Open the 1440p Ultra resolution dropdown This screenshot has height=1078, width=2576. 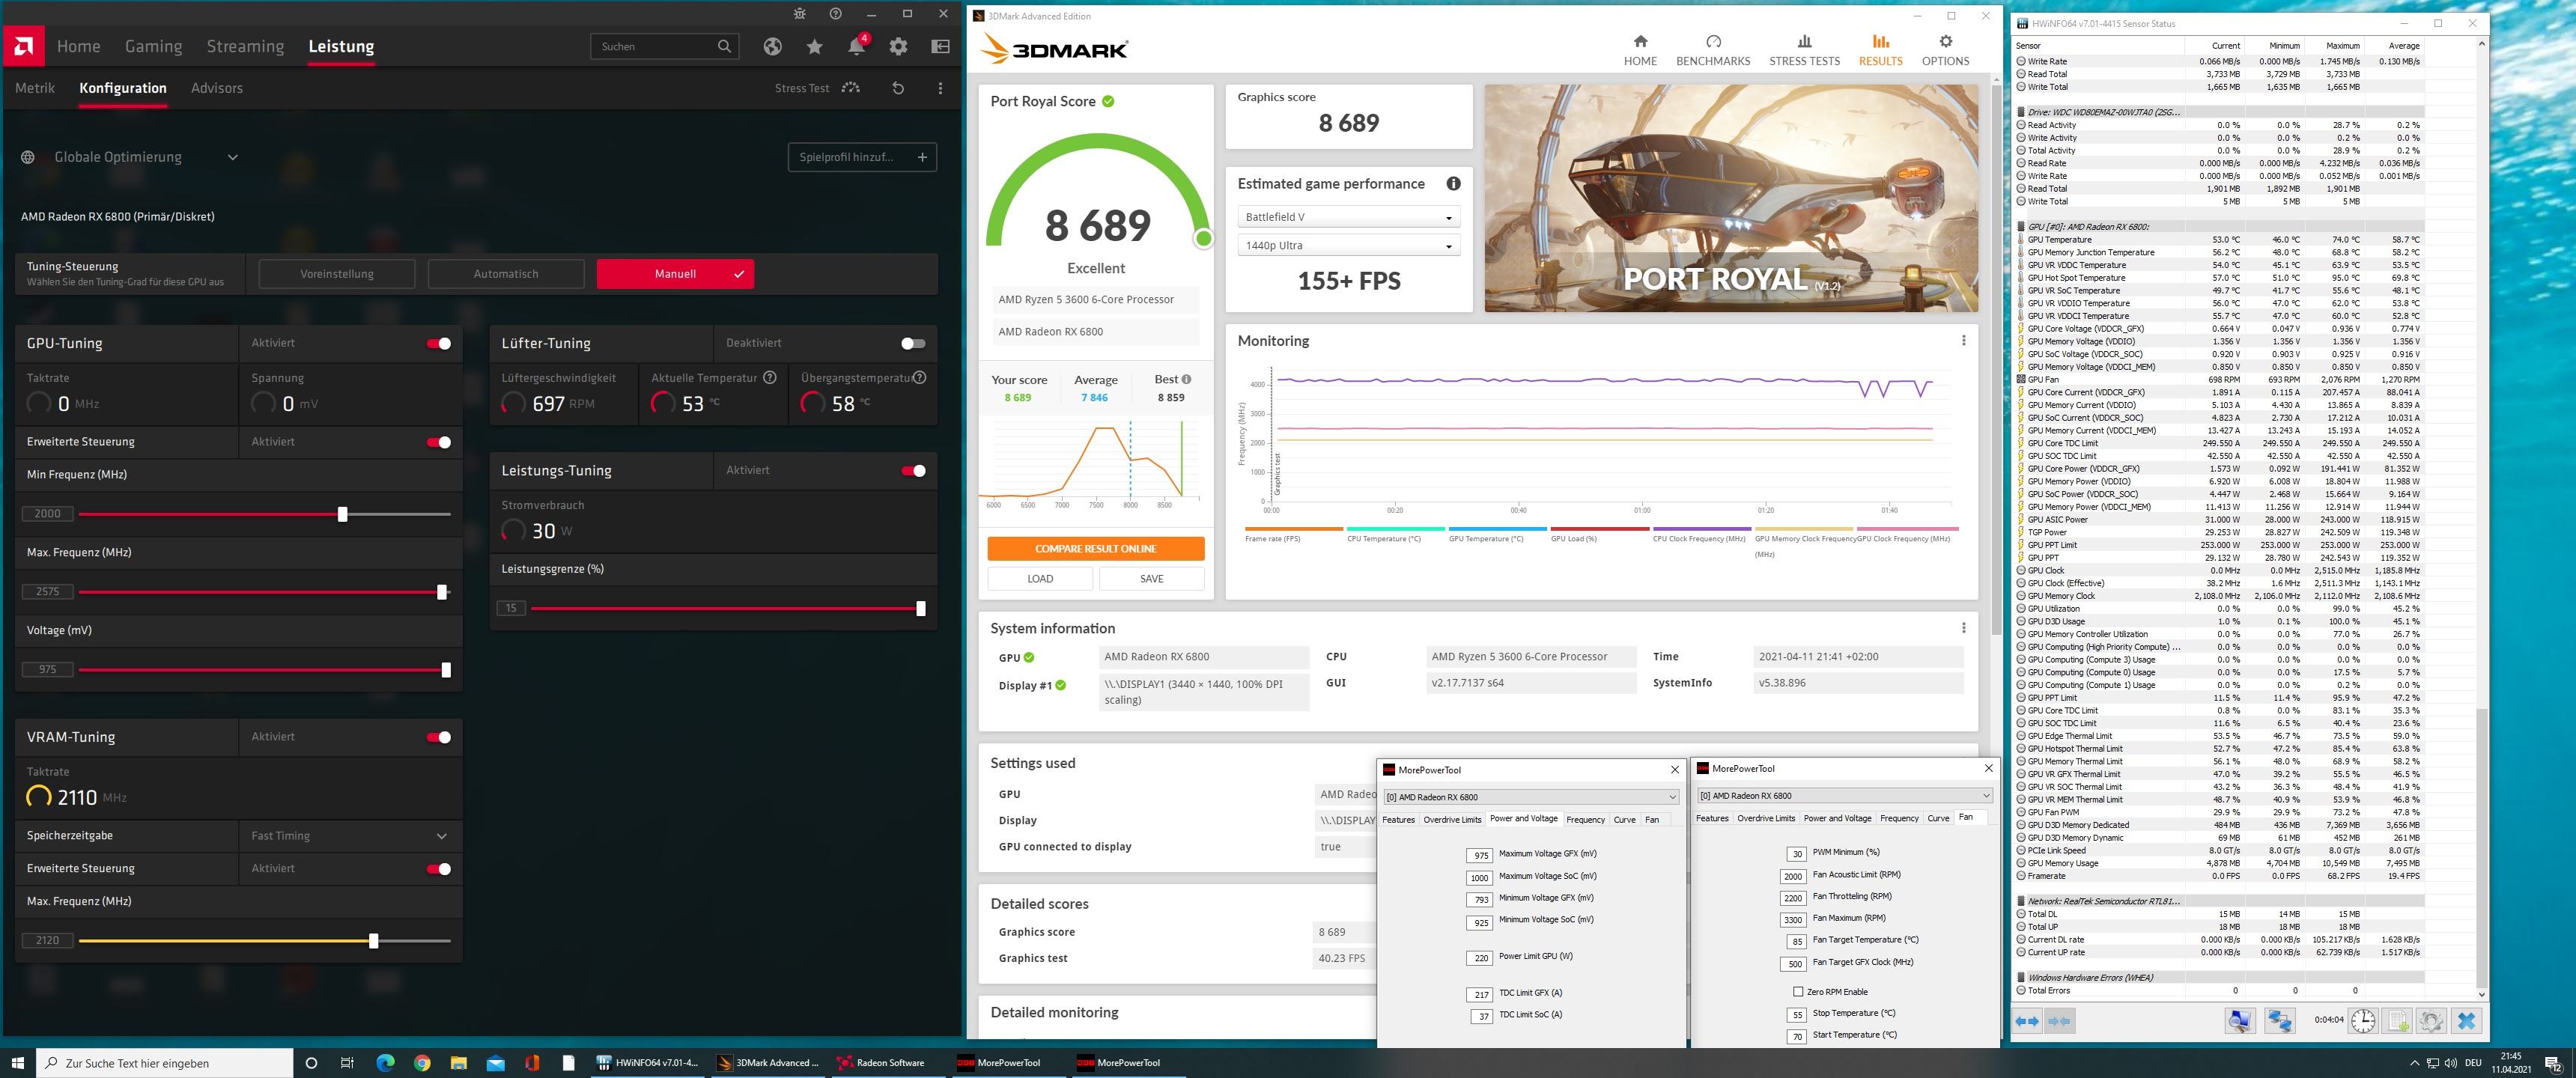point(1349,246)
